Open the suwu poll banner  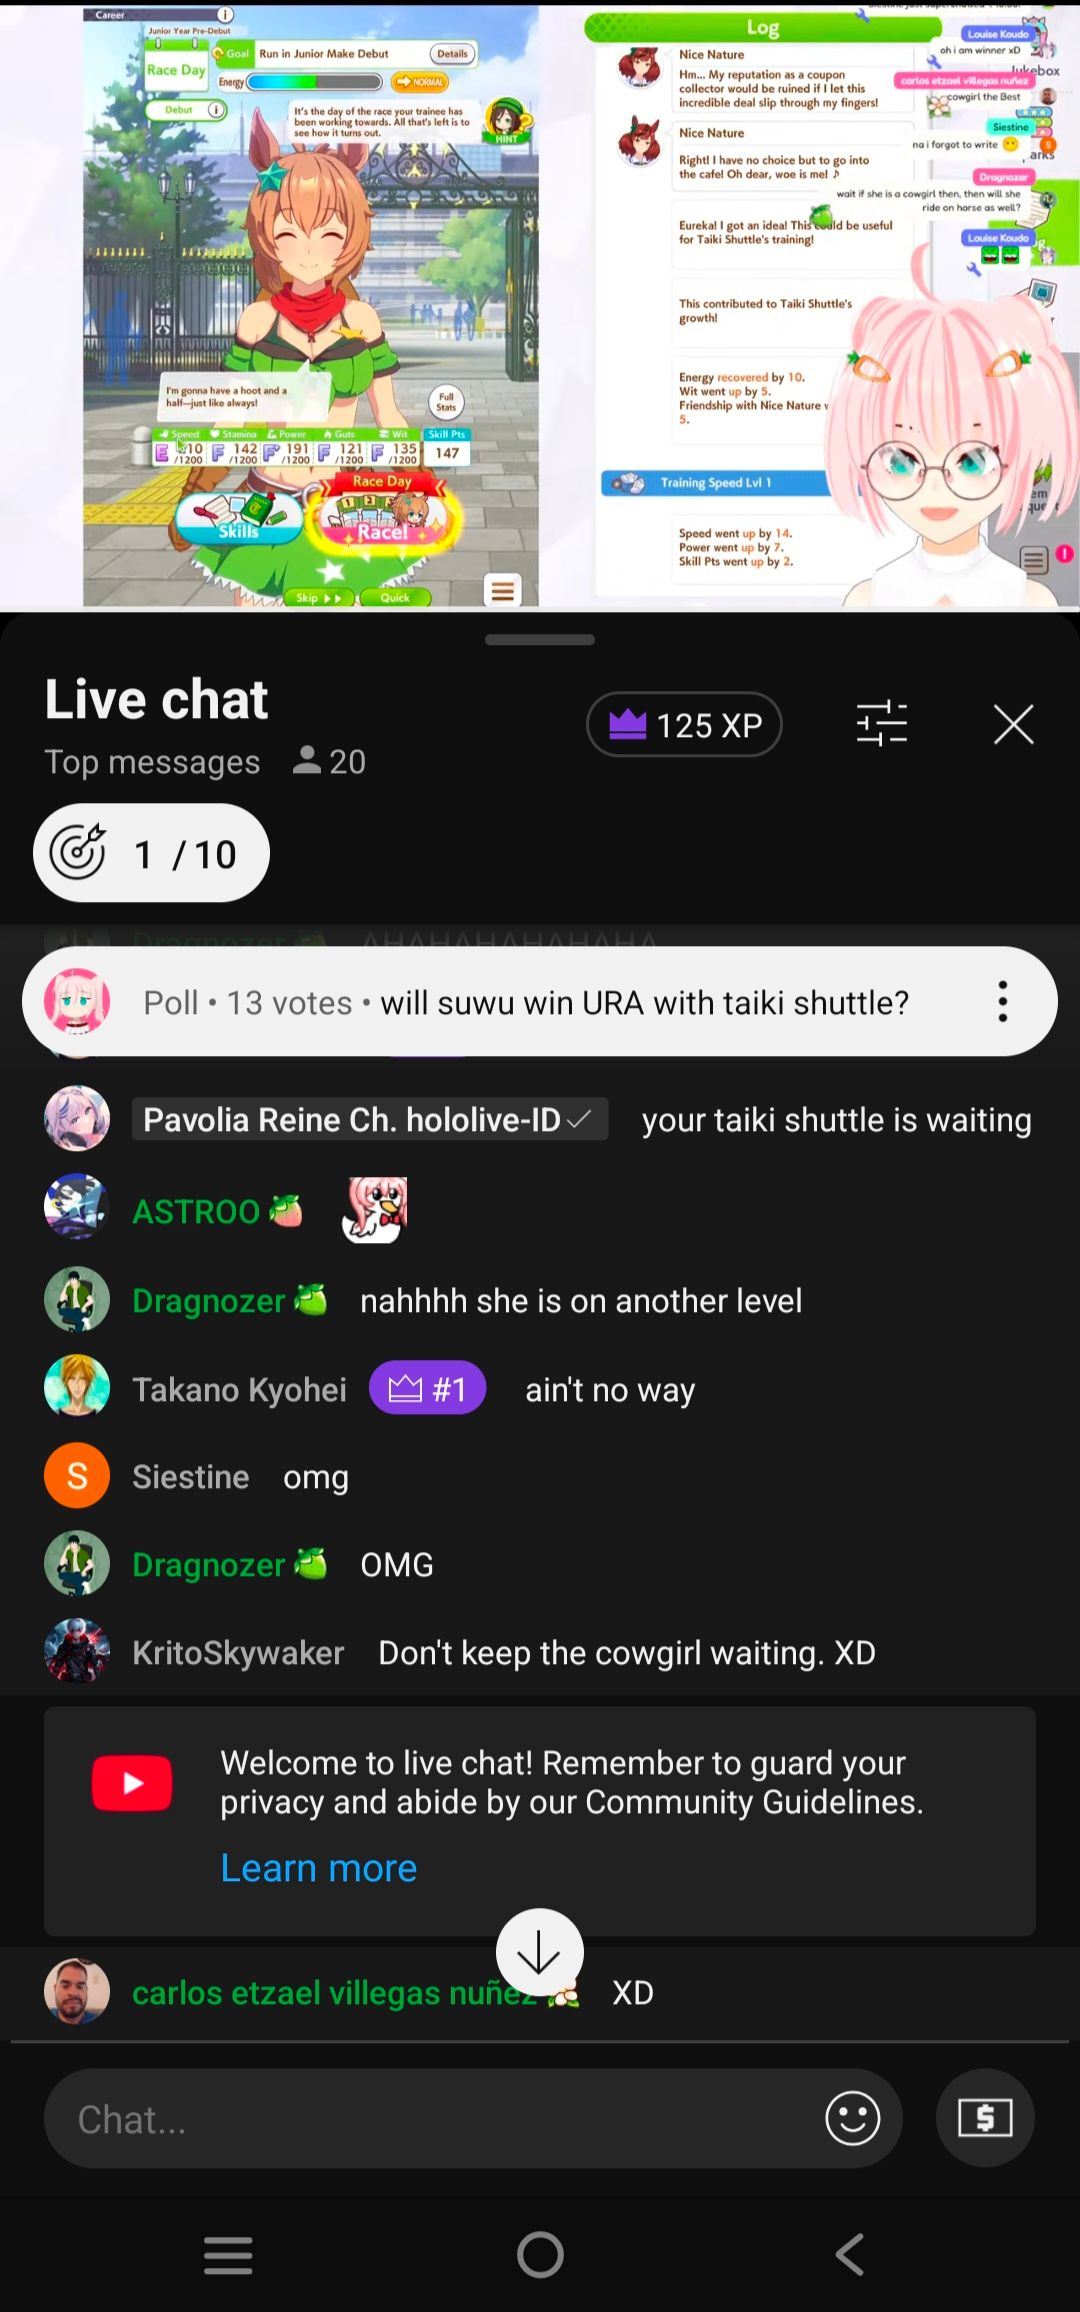click(539, 1001)
